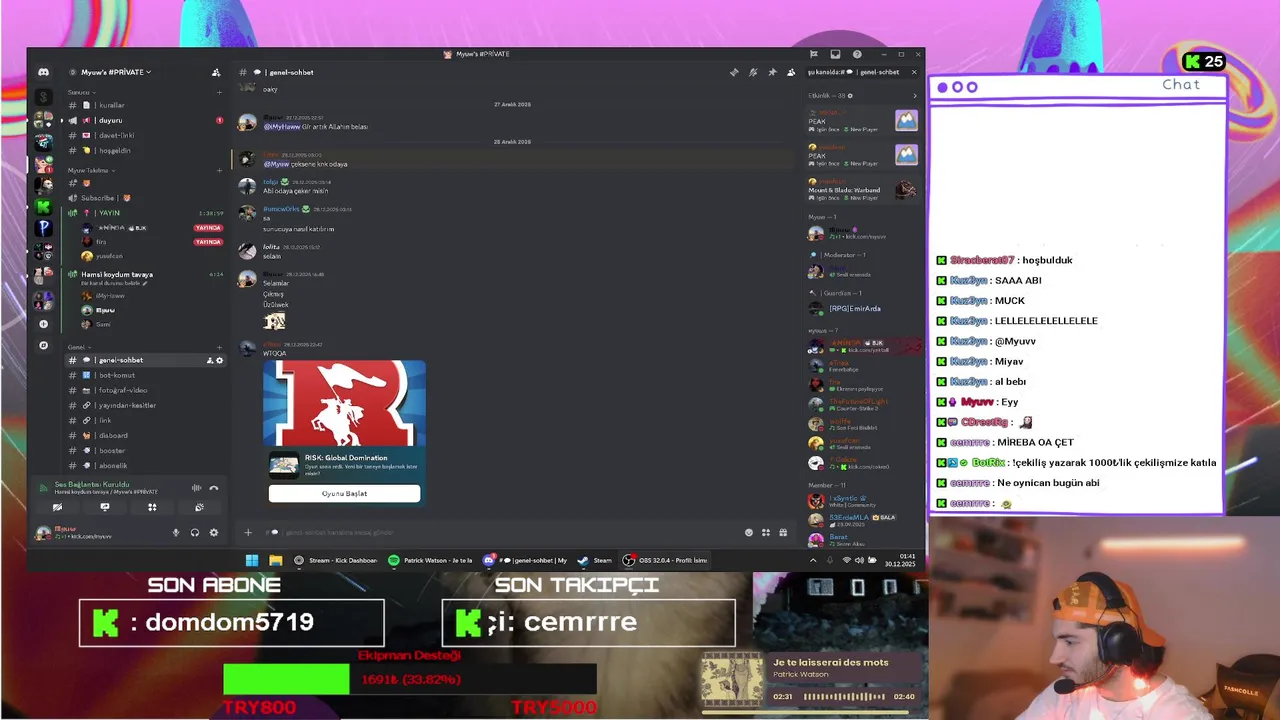Switch to OBS 32.0.4 taskbar item
The image size is (1280, 720).
point(666,560)
